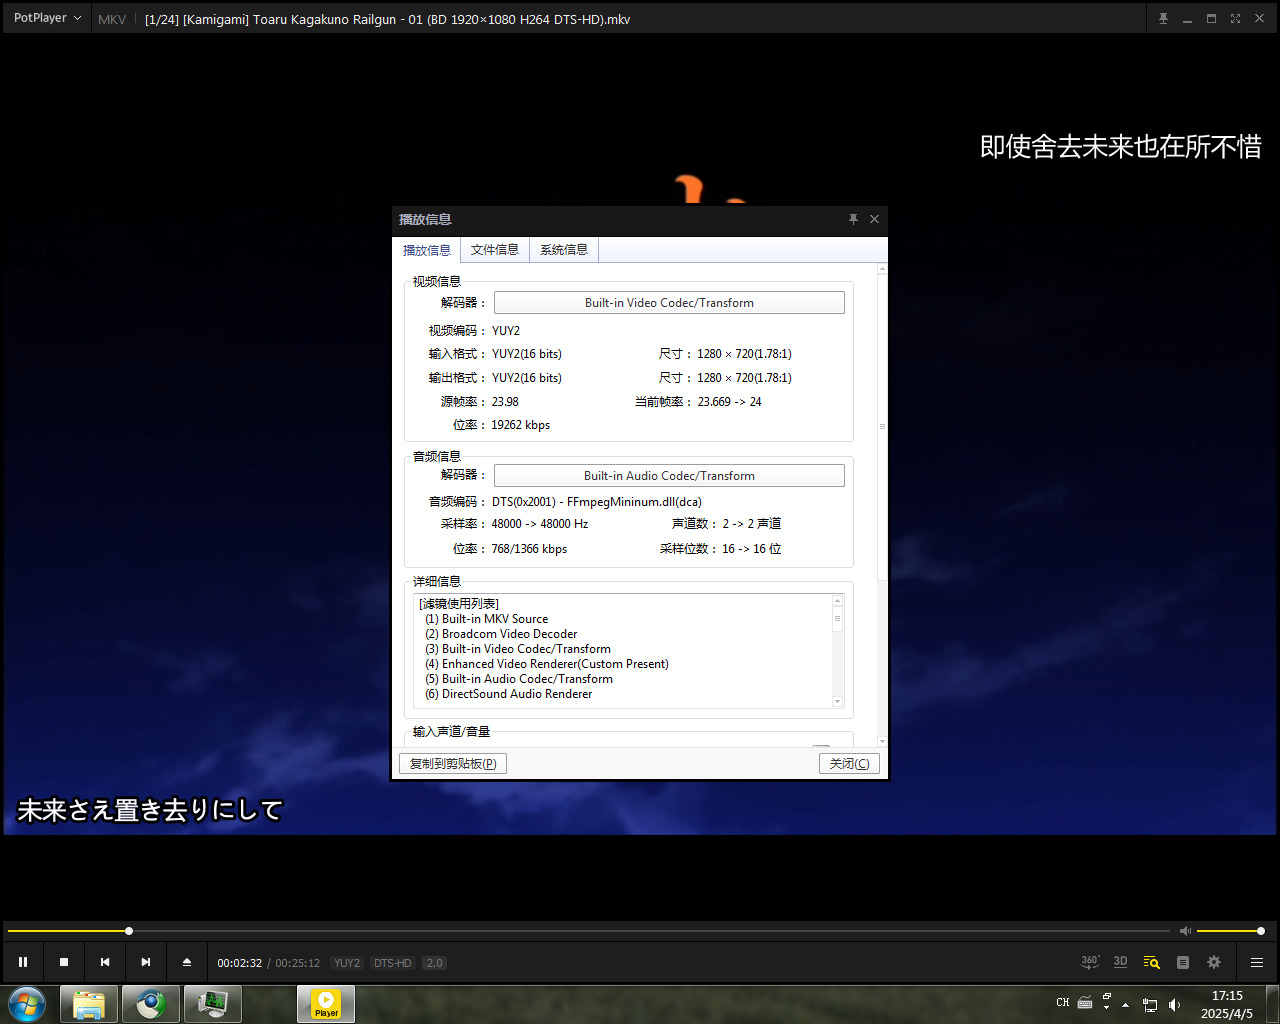Click the YUY2 video codec badge
This screenshot has height=1024, width=1280.
coord(347,963)
